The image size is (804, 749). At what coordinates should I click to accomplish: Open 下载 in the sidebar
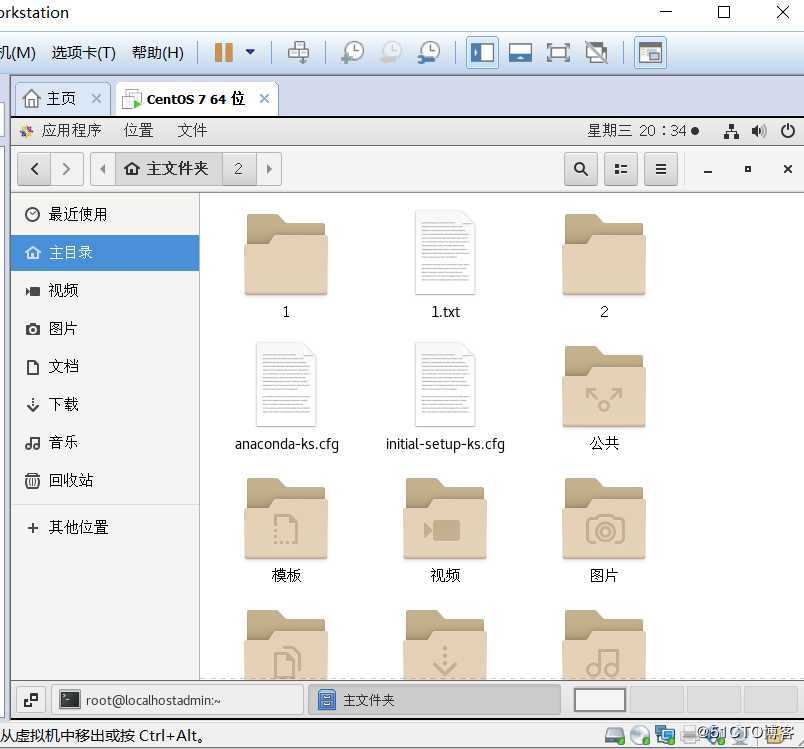tap(105, 404)
